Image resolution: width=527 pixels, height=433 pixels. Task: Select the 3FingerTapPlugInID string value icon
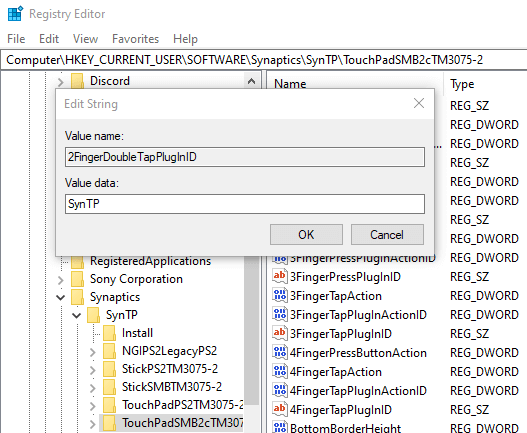[280, 333]
